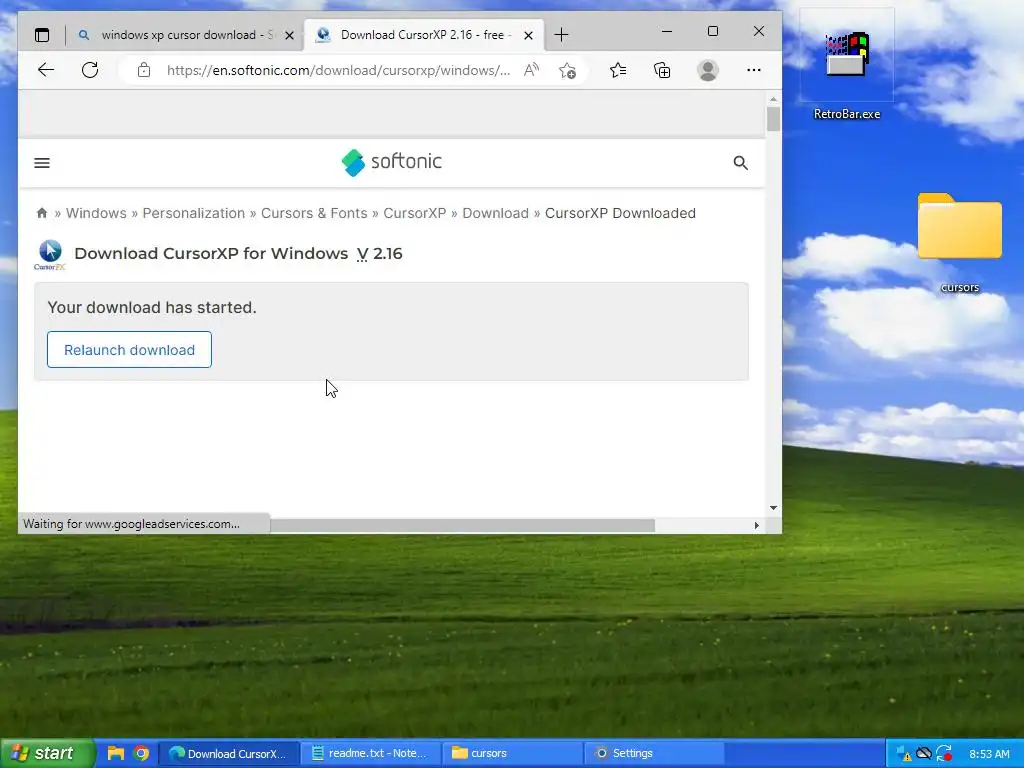
Task: Click the horizontal scrollbar right arrow
Action: pos(757,525)
